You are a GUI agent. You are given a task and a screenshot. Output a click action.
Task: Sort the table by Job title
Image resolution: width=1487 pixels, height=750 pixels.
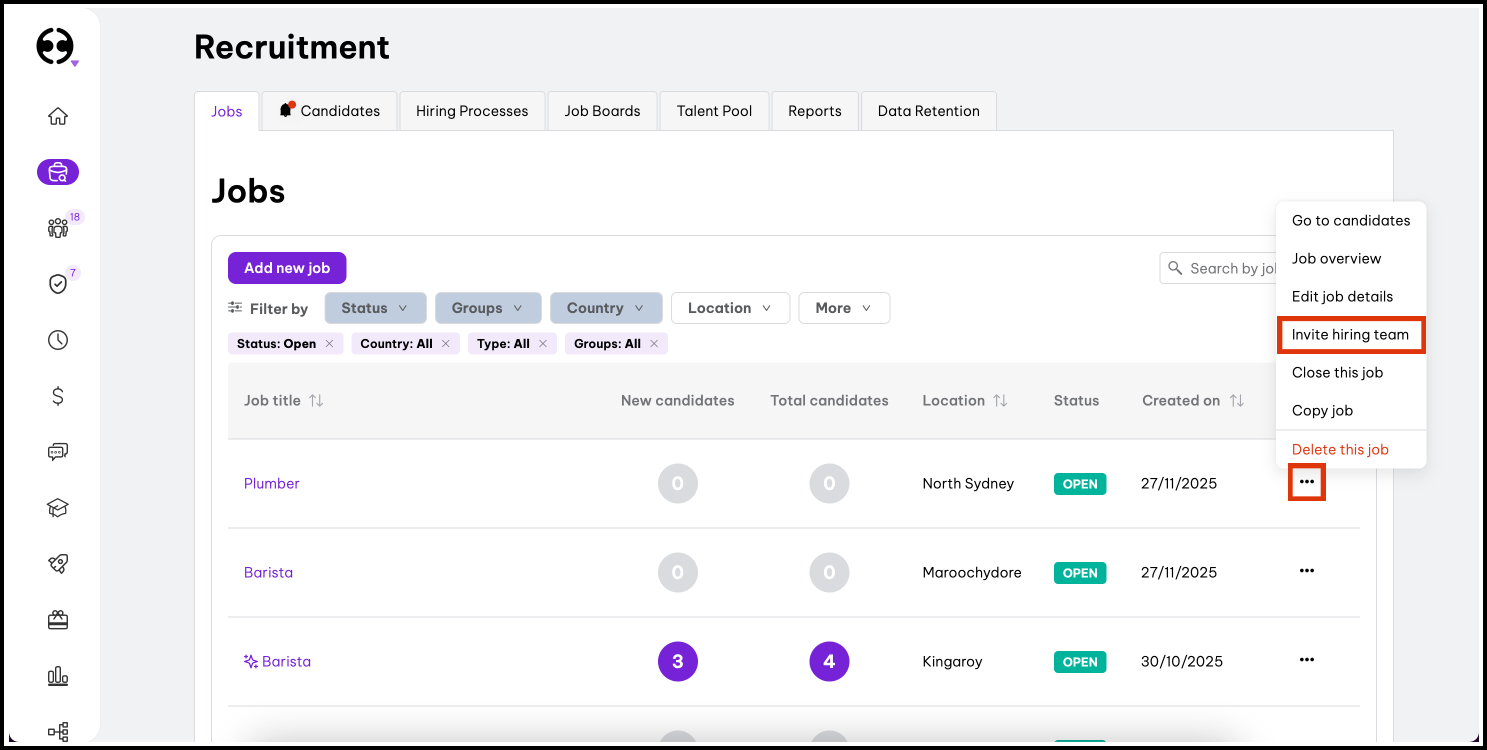[316, 401]
